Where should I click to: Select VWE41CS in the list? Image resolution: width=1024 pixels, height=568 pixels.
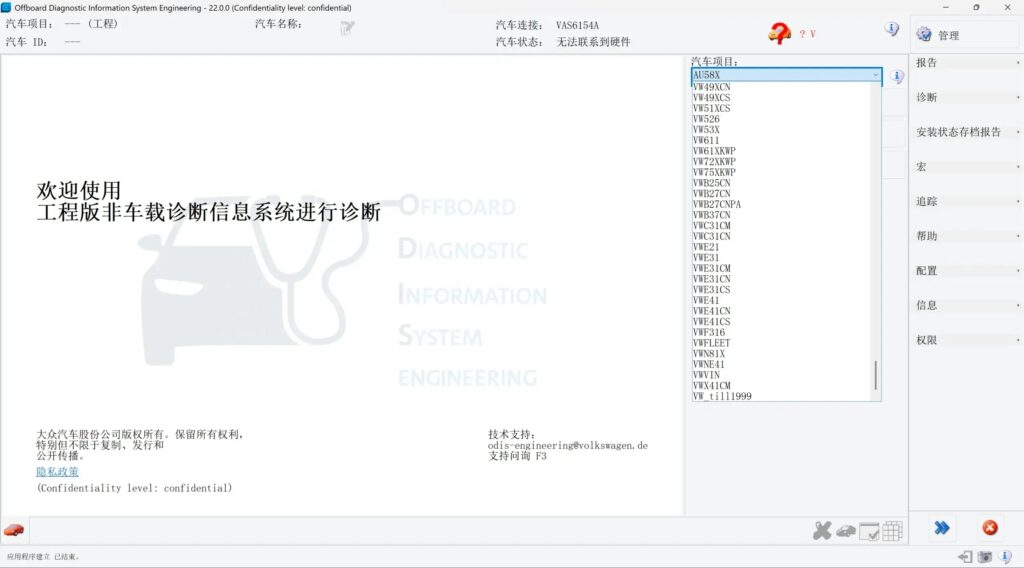781,321
